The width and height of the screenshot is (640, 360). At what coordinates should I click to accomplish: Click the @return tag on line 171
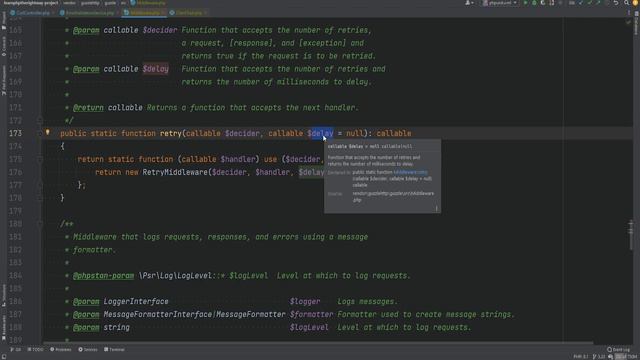point(88,108)
